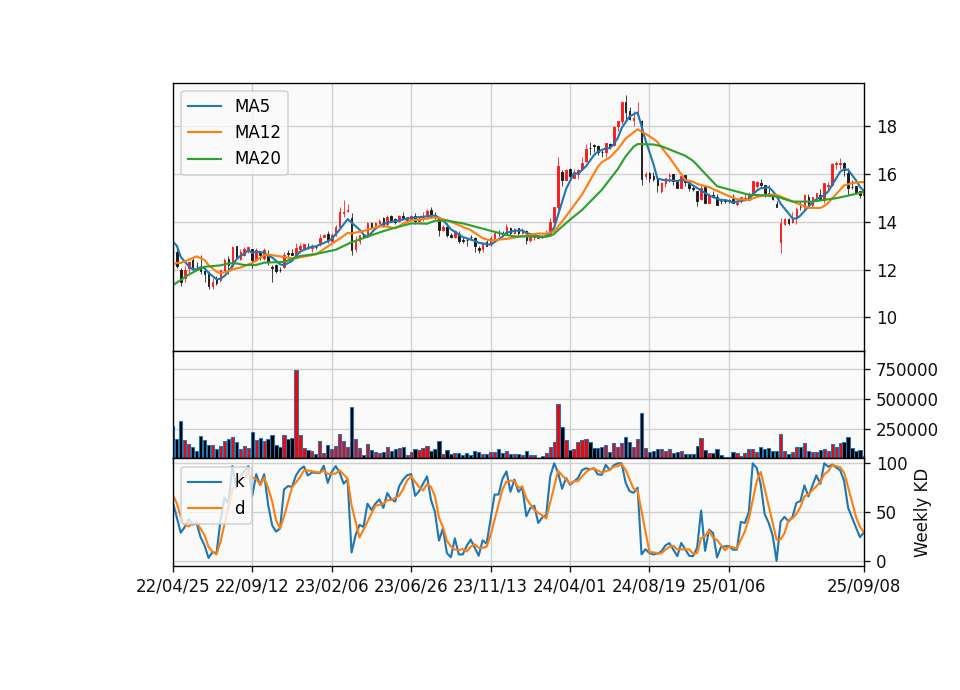Click the Weekly KD axis title
960x690 pixels.
click(921, 514)
